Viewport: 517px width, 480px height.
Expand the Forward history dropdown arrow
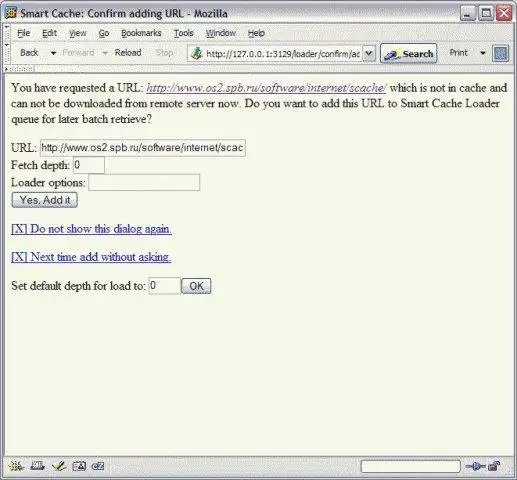coord(105,53)
